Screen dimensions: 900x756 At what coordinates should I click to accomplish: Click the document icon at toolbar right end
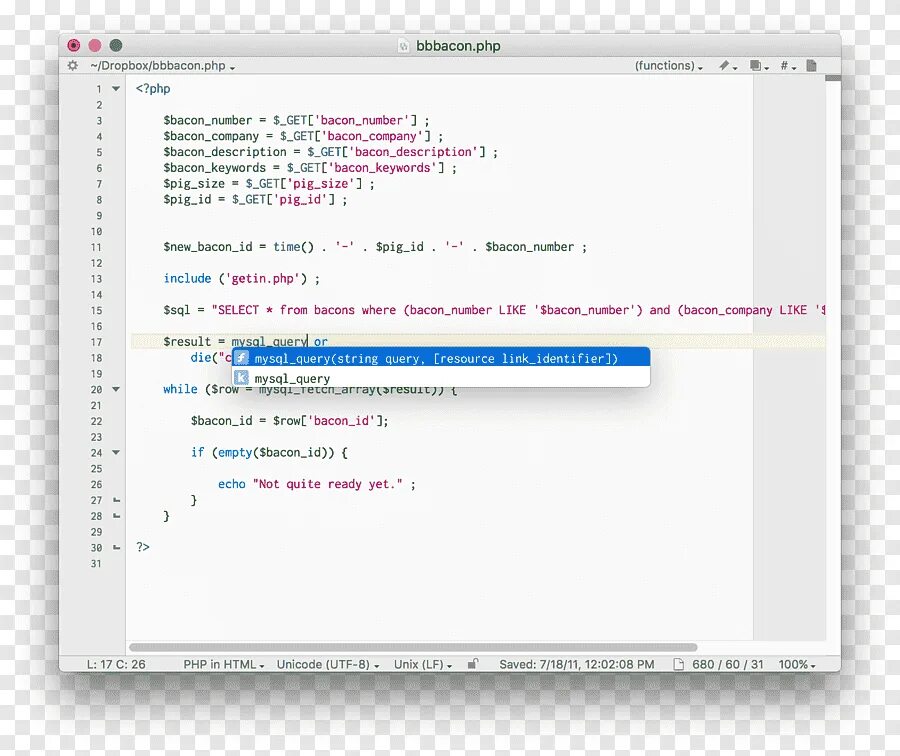[x=811, y=65]
